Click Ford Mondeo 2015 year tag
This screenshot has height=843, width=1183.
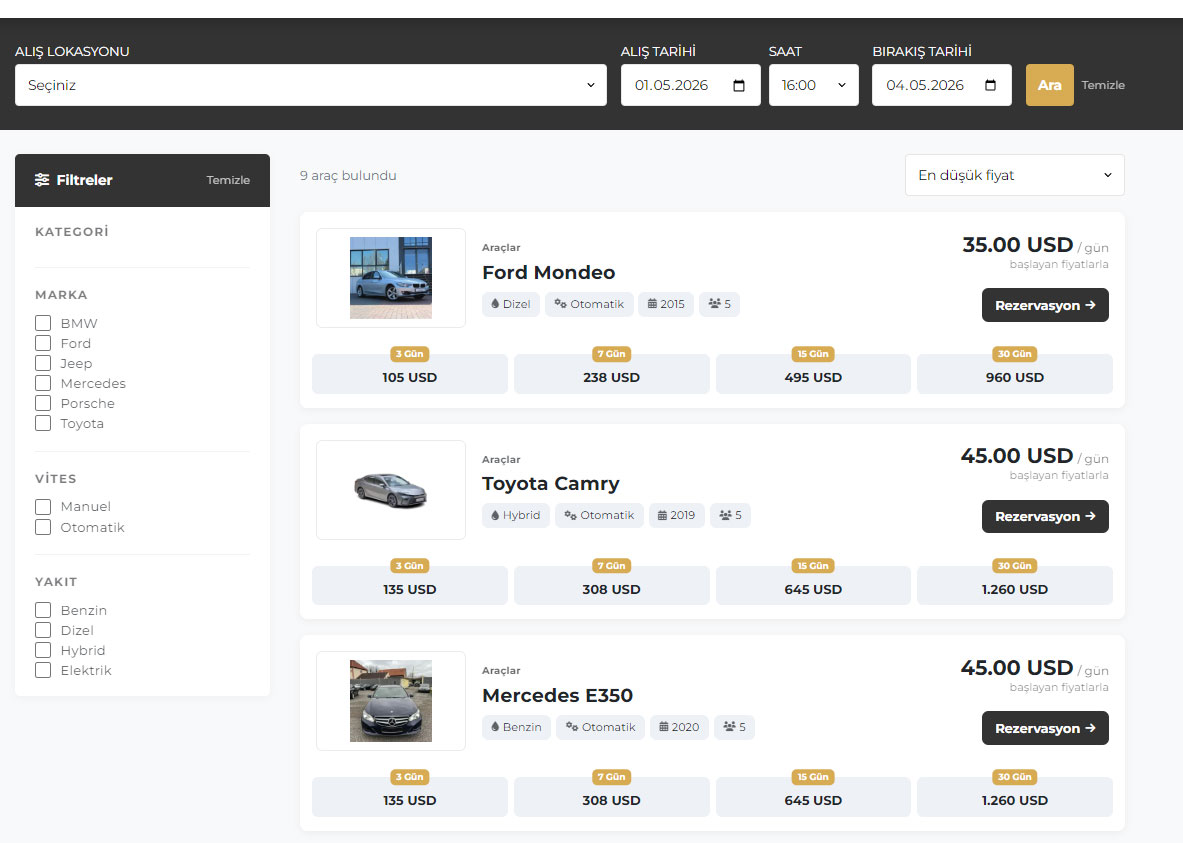665,304
